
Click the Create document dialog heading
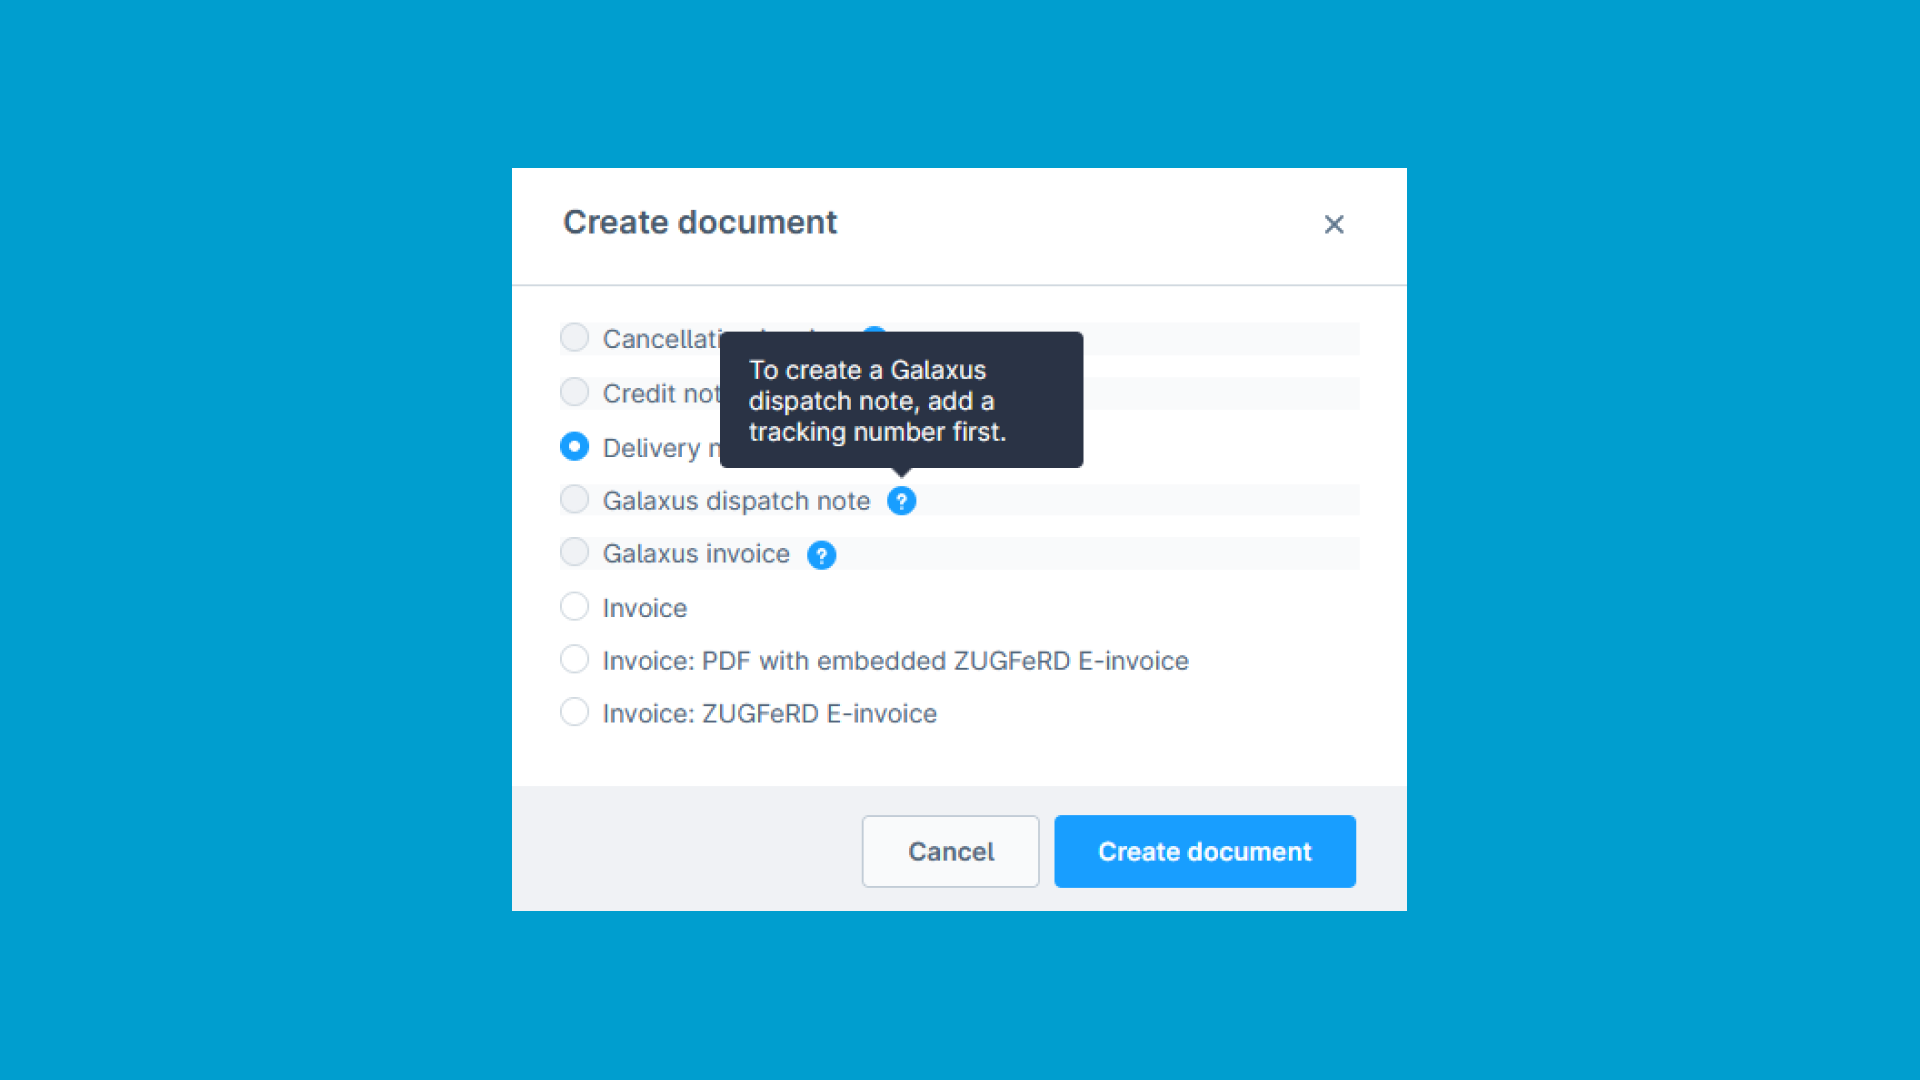[700, 222]
